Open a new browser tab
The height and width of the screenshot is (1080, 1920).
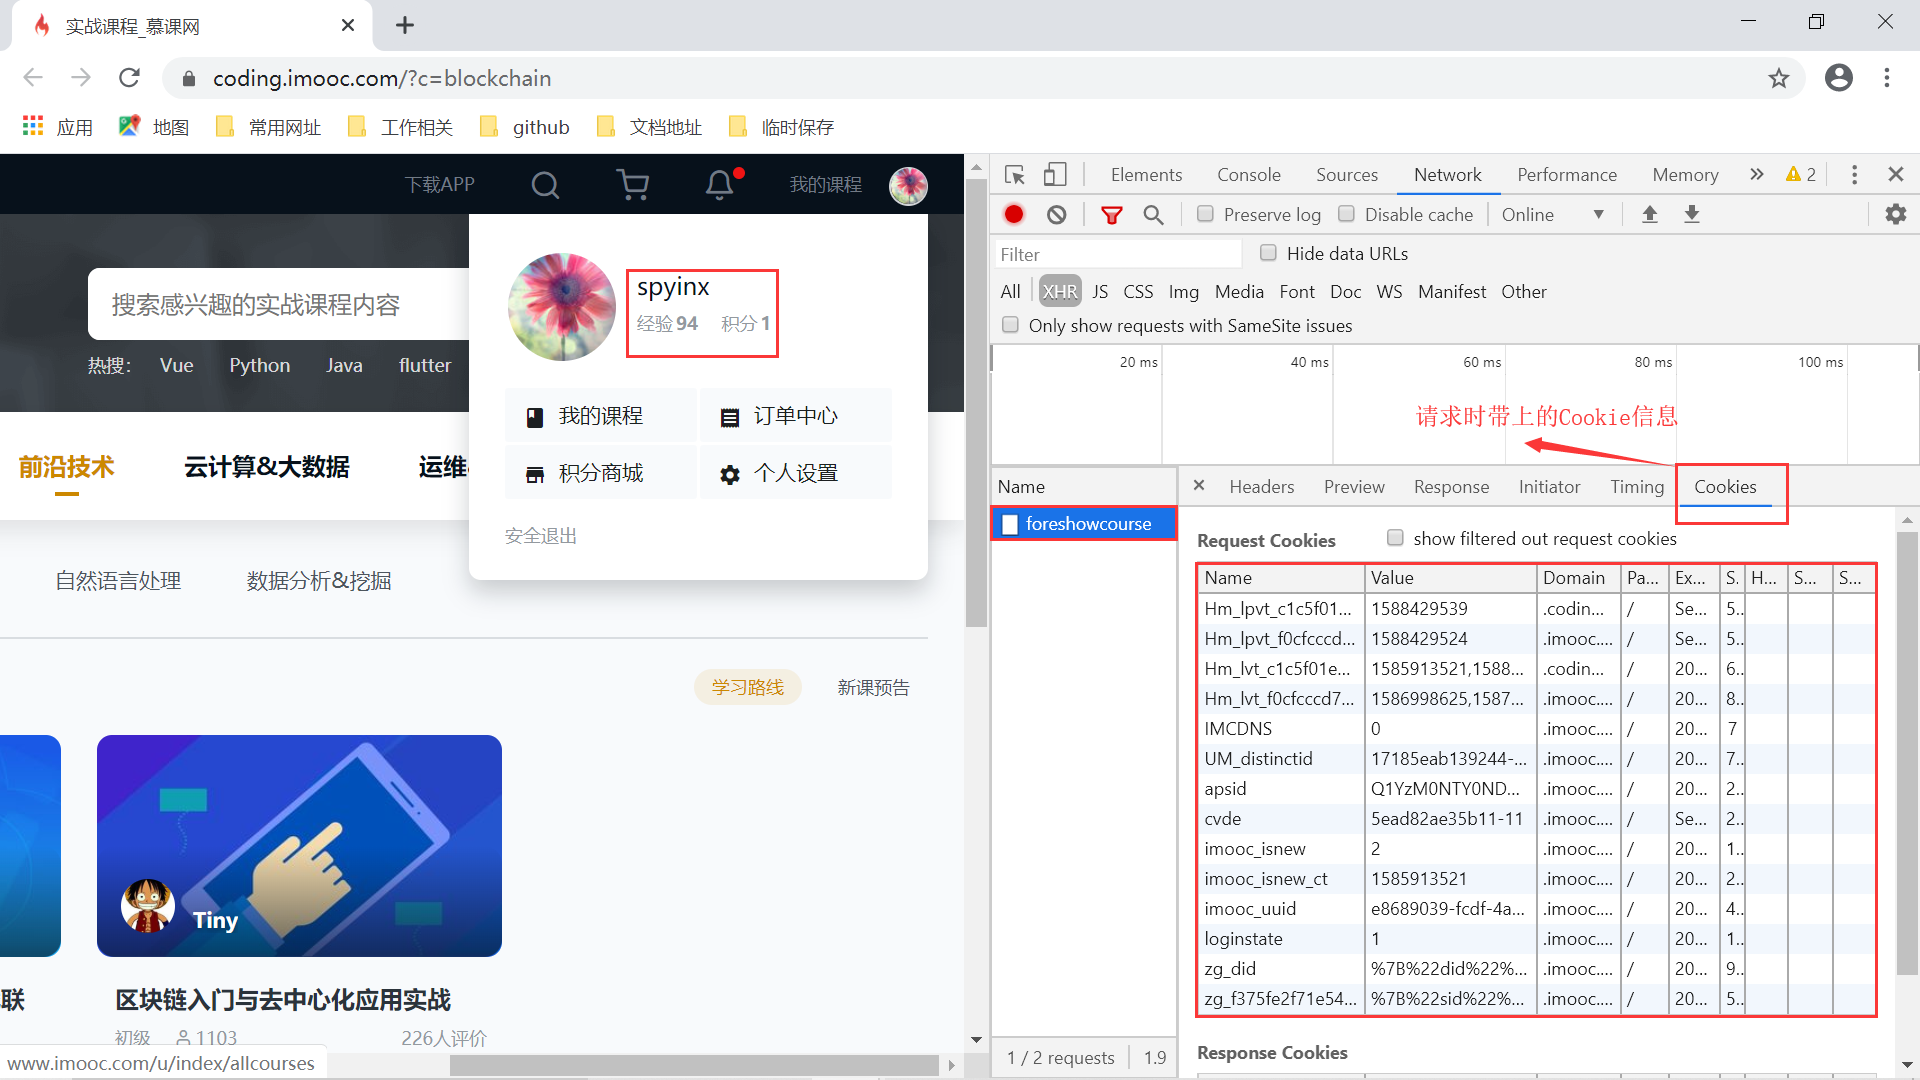404,25
